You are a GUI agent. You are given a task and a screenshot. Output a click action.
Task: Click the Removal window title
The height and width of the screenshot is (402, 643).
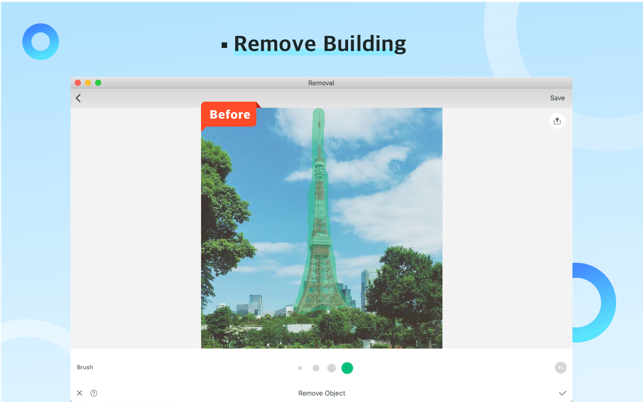[321, 83]
